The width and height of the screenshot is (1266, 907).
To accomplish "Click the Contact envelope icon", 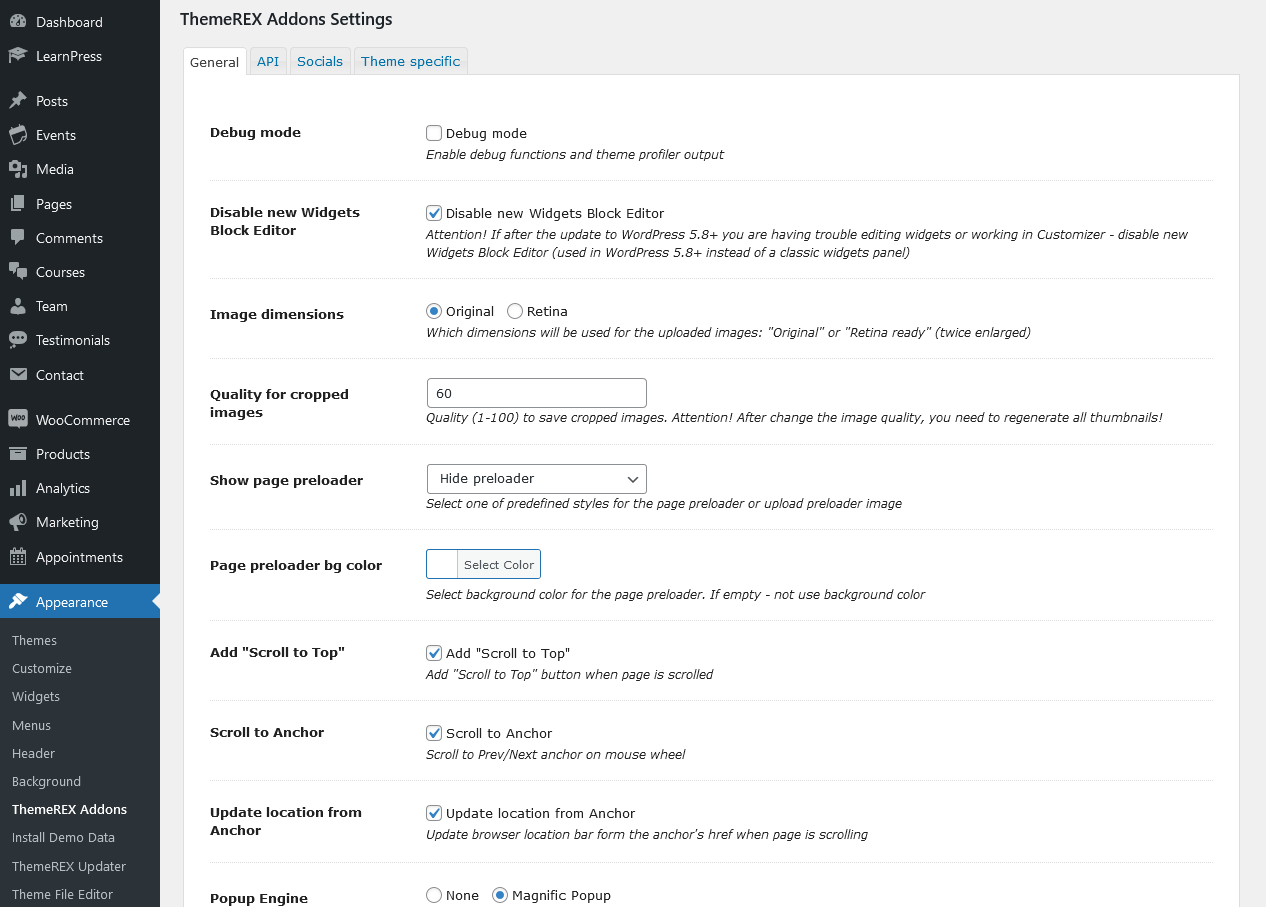I will (x=18, y=375).
